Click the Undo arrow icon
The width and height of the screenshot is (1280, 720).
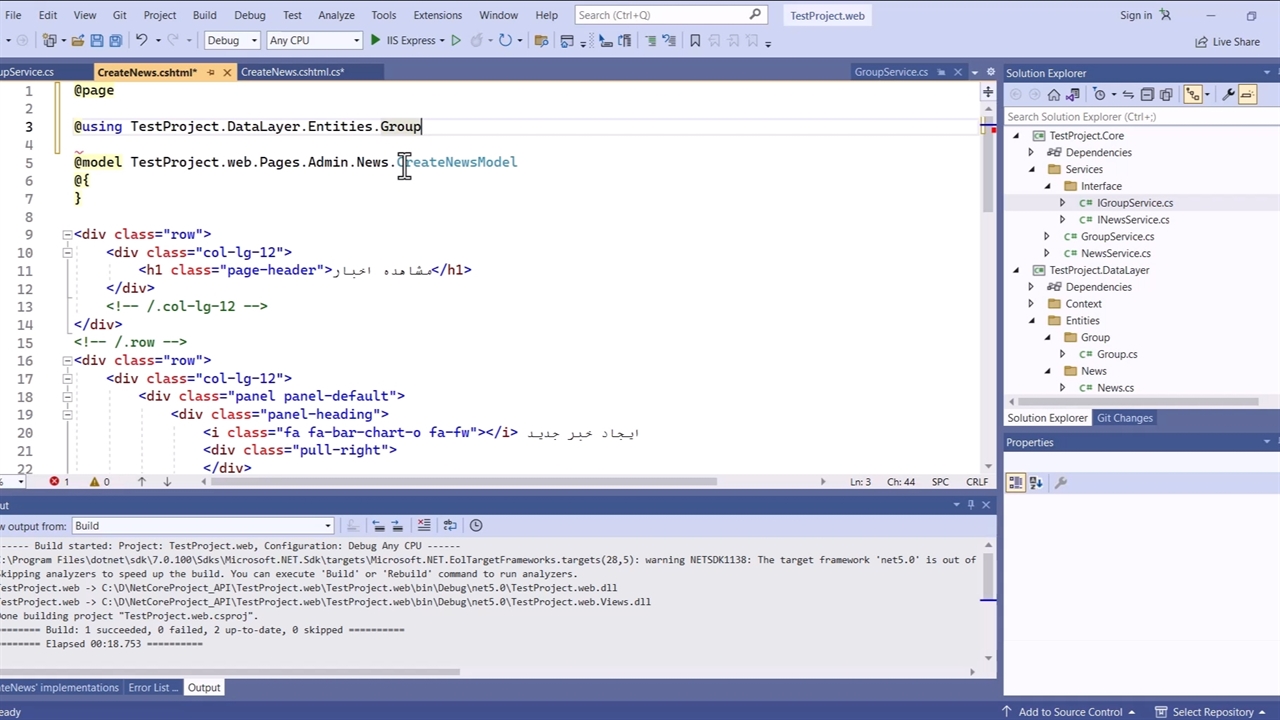[141, 41]
